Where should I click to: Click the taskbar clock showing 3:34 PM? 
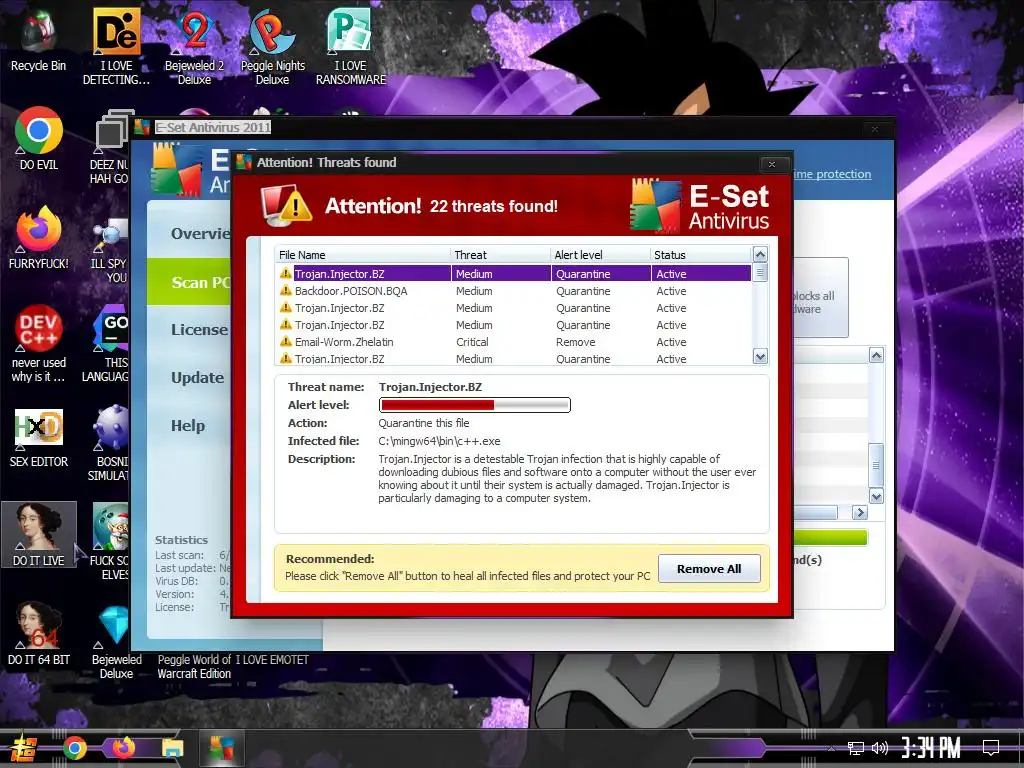tap(931, 748)
